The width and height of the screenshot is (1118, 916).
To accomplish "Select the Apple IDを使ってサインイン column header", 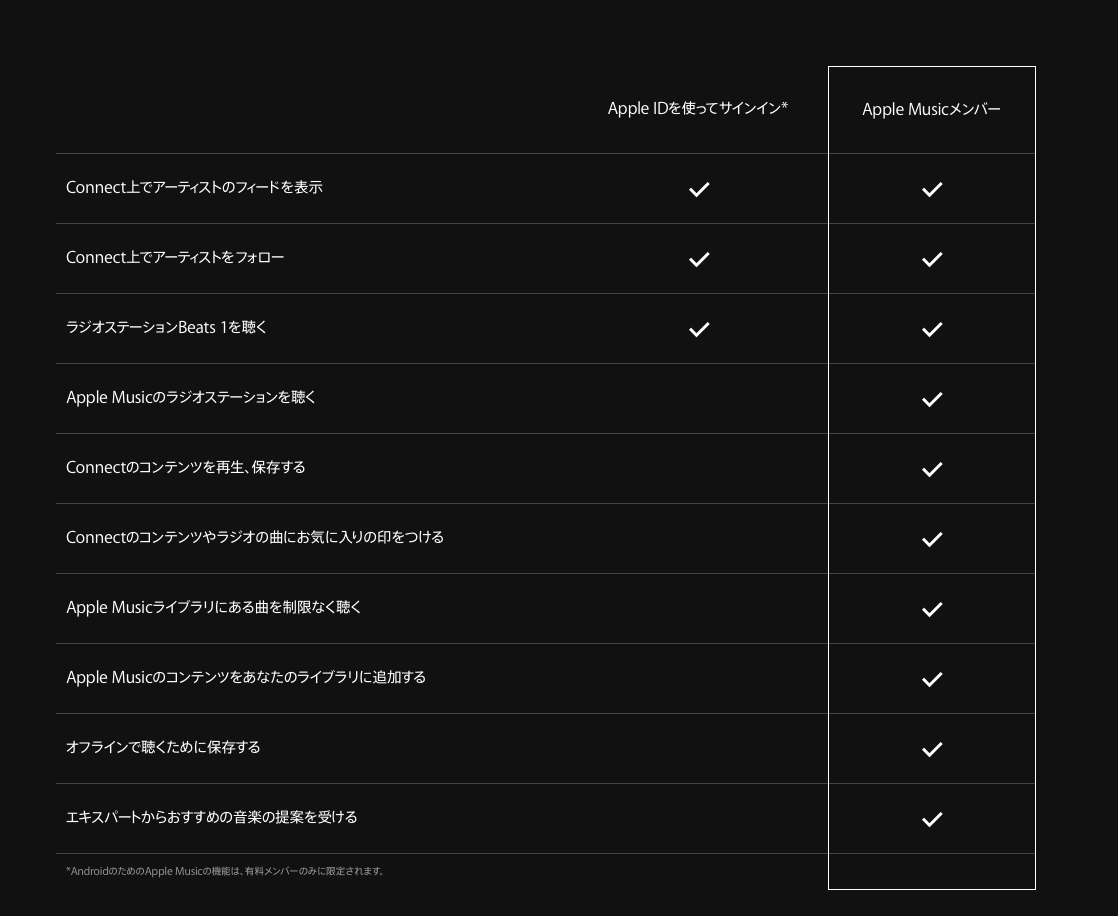I will coord(697,108).
